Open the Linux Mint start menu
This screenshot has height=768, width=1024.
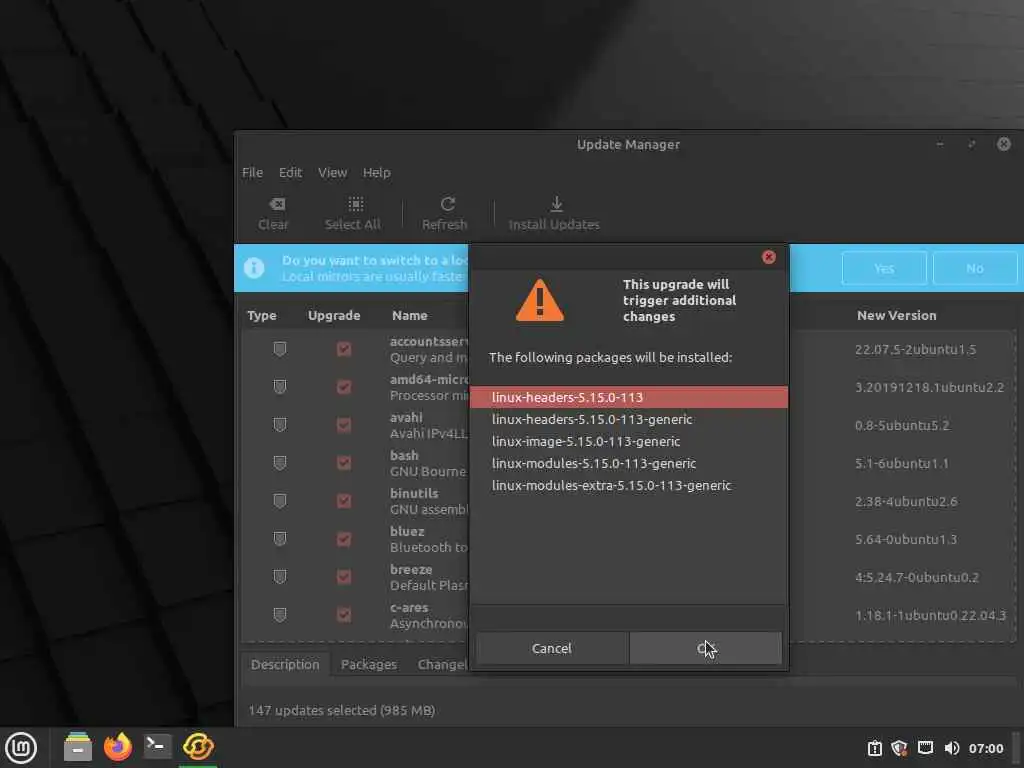(21, 747)
